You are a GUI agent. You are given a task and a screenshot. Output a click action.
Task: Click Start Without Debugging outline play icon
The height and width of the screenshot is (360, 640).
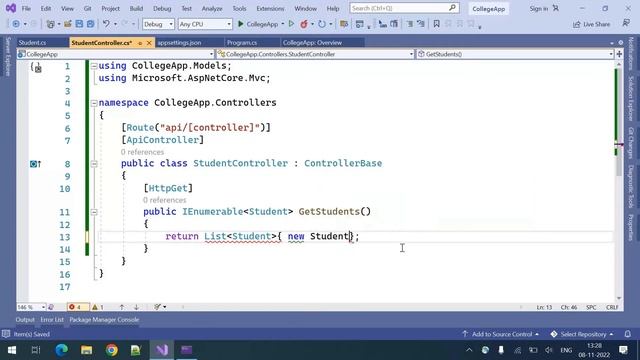click(291, 24)
